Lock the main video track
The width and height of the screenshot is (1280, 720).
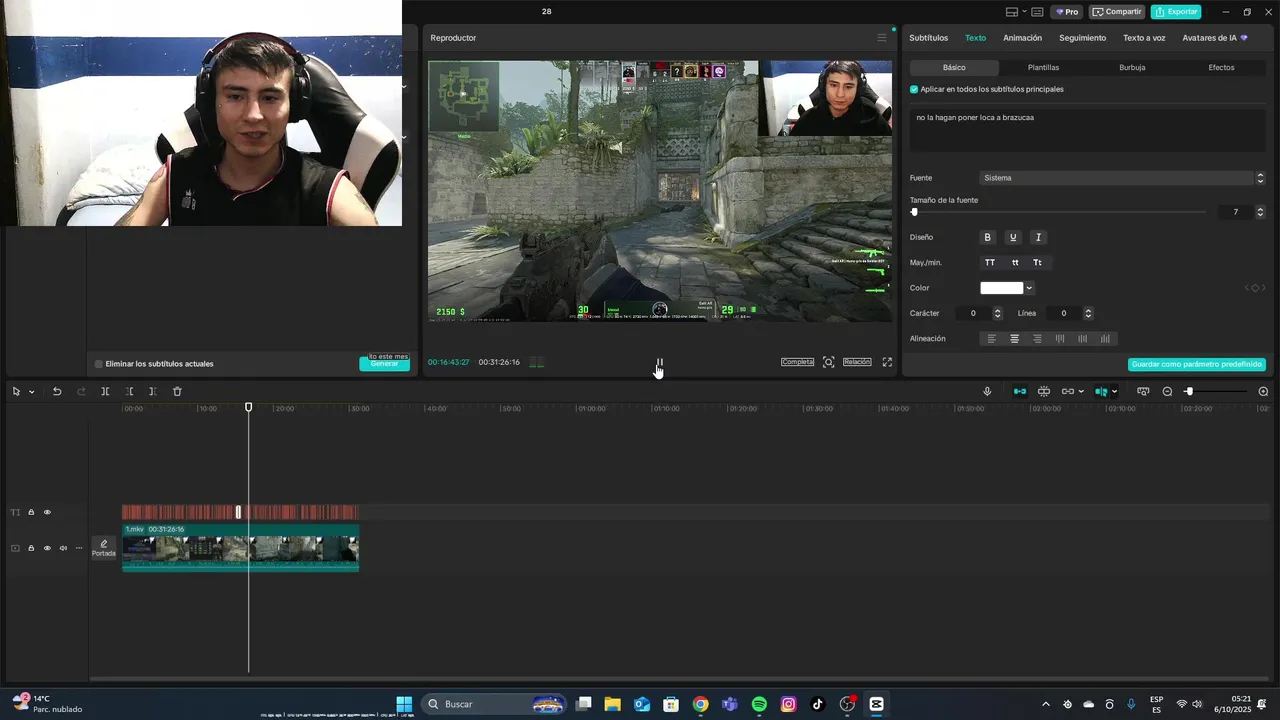[31, 548]
